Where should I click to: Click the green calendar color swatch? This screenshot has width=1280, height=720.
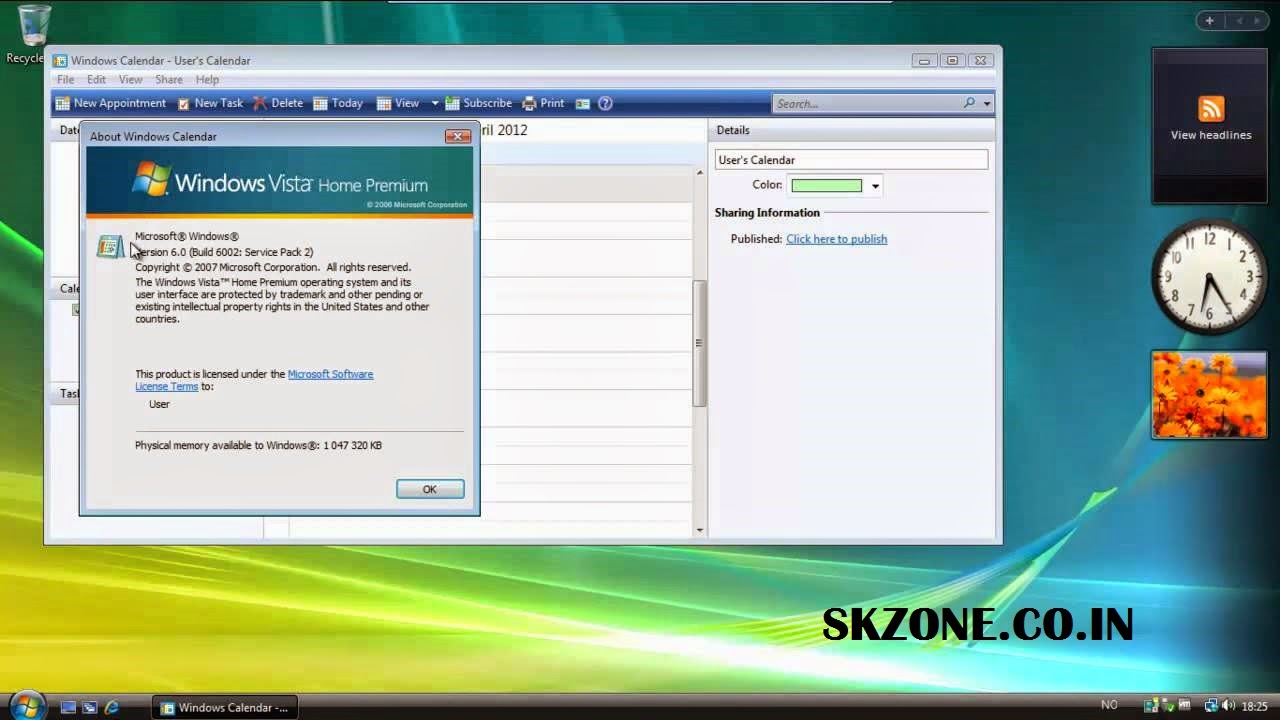click(x=826, y=185)
